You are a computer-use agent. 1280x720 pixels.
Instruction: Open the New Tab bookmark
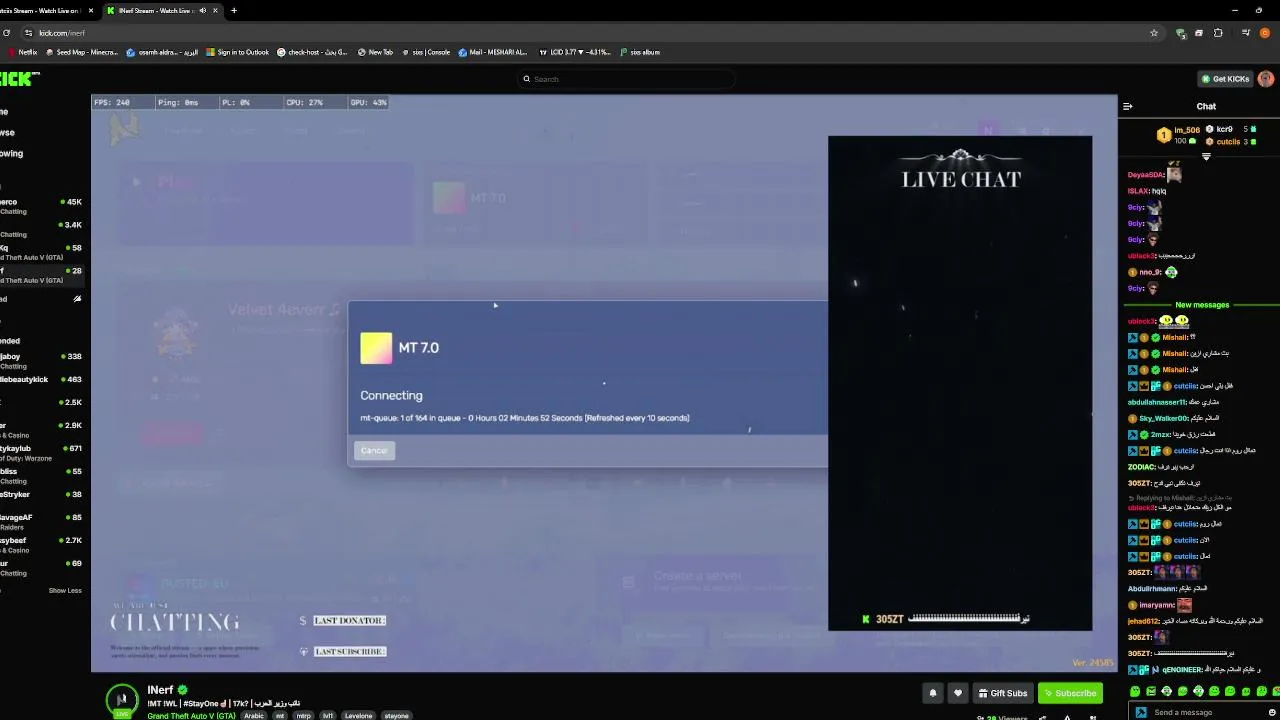tap(376, 52)
